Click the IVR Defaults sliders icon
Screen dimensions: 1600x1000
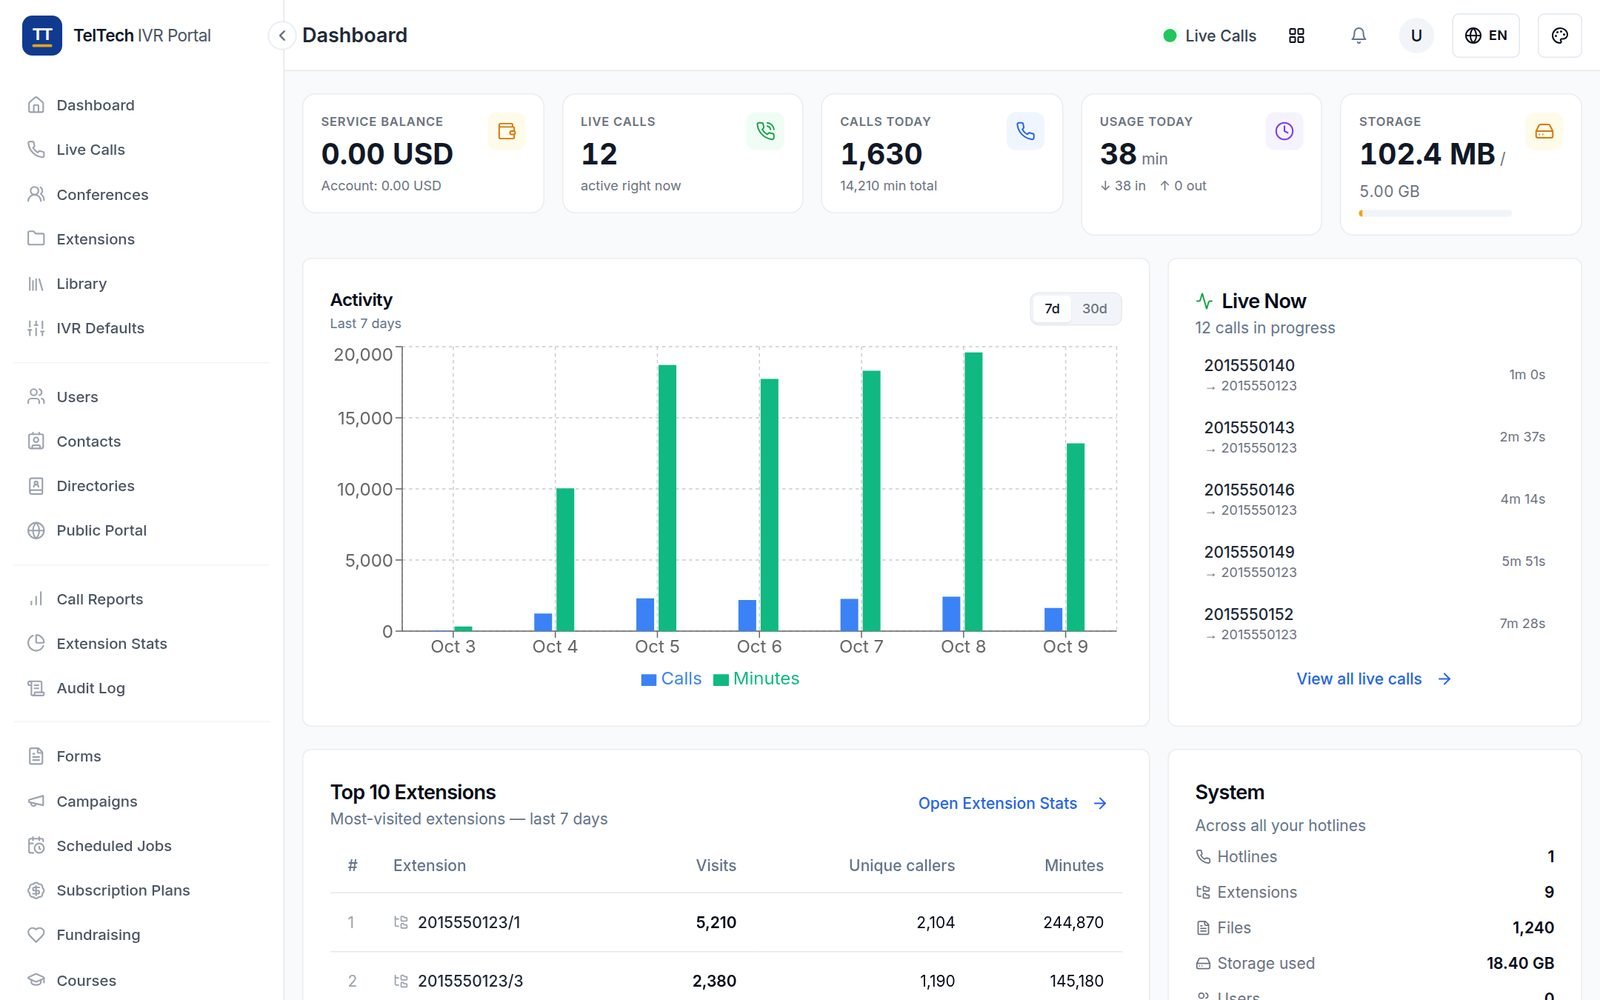coord(36,328)
